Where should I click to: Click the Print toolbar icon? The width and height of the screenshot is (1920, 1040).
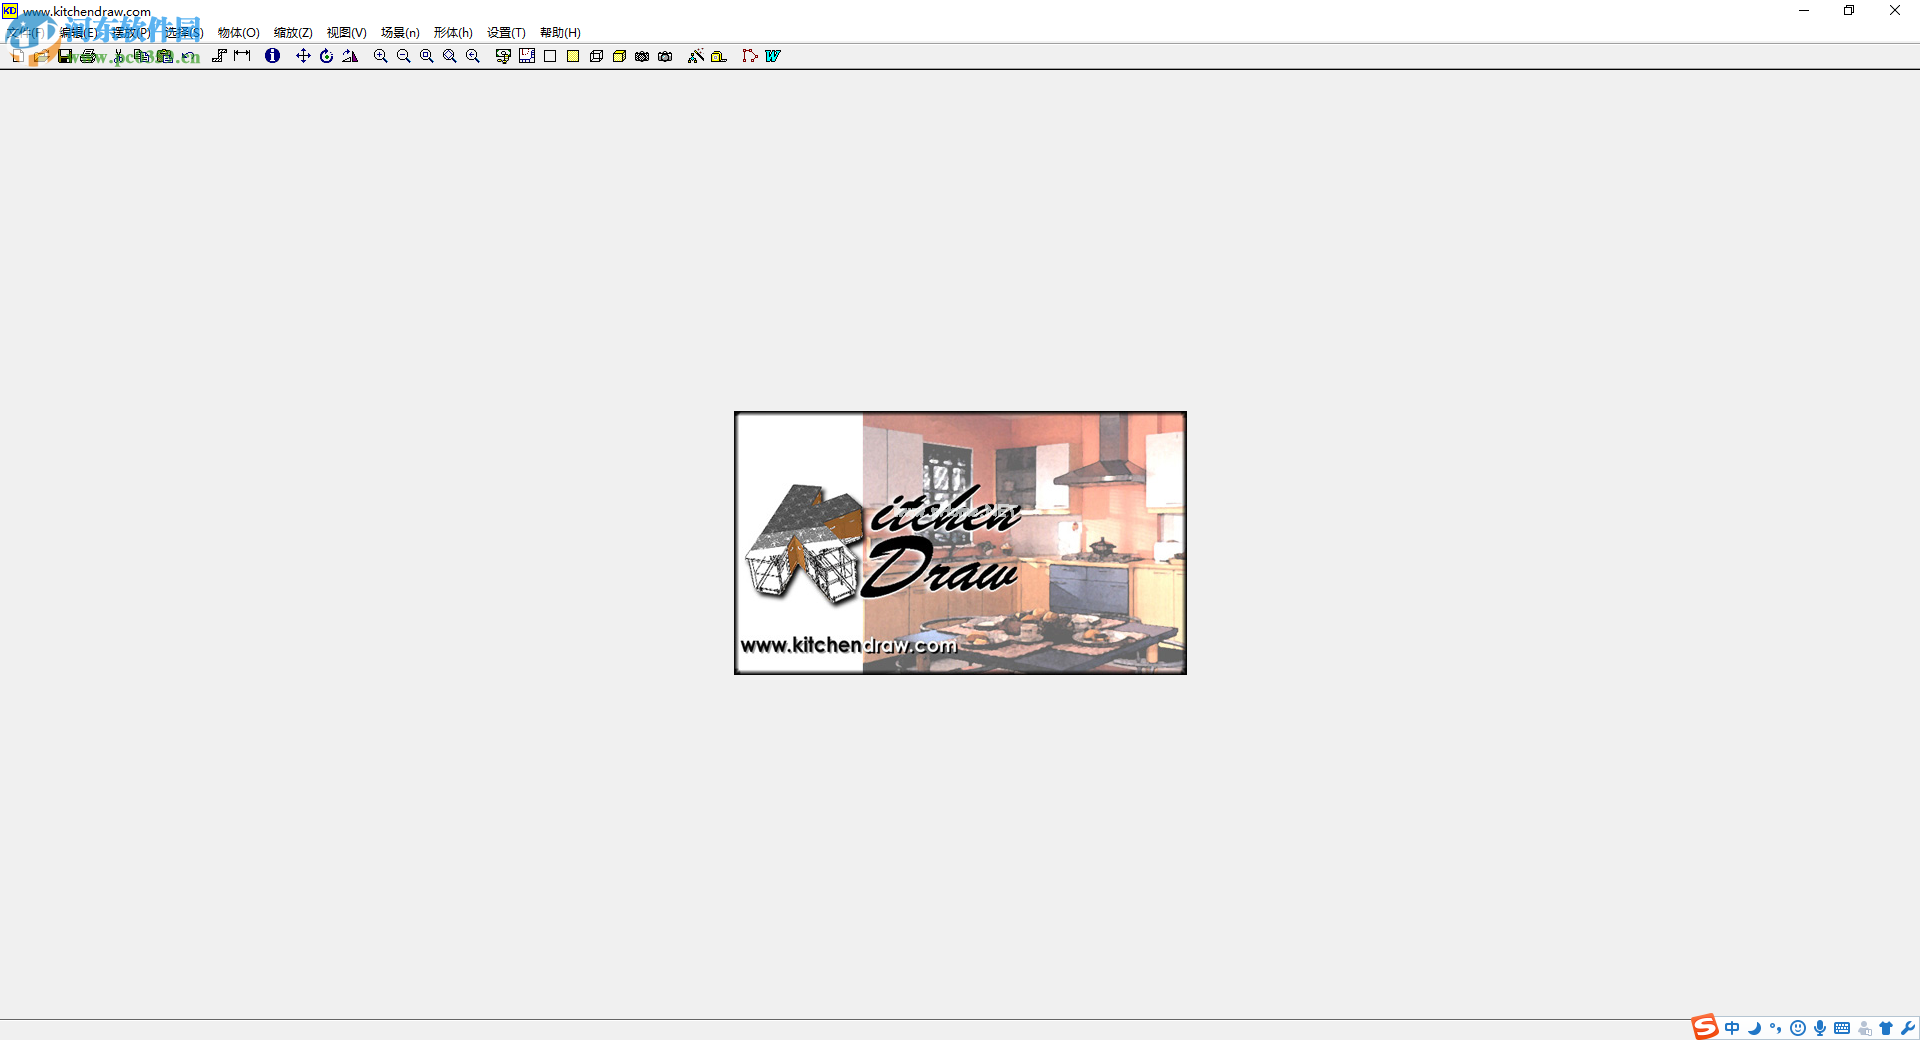[x=88, y=56]
